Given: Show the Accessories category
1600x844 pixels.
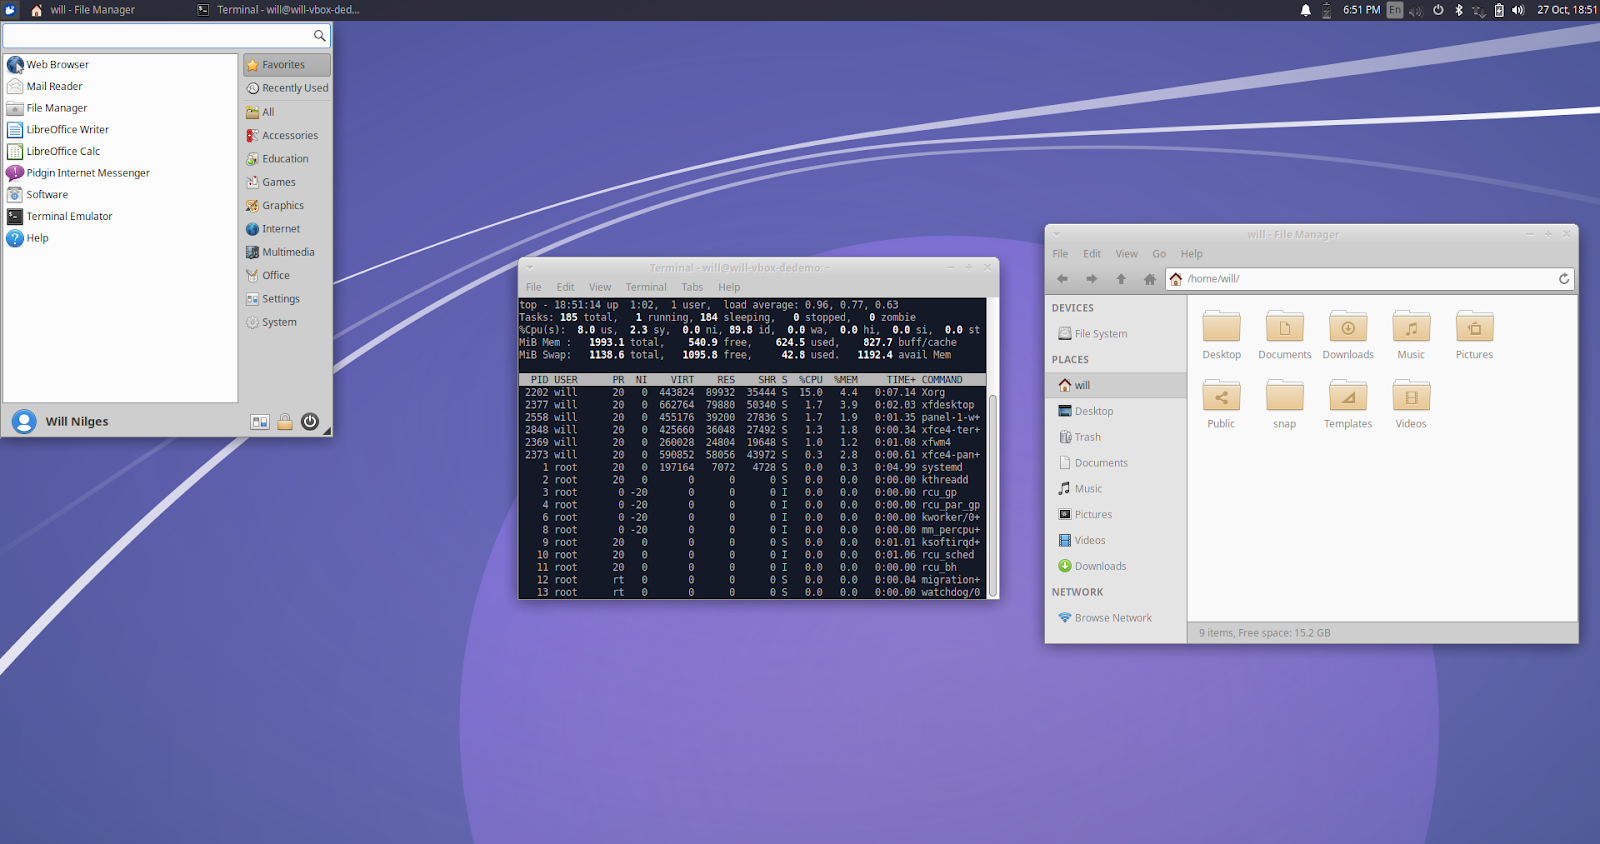Looking at the screenshot, I should (287, 135).
